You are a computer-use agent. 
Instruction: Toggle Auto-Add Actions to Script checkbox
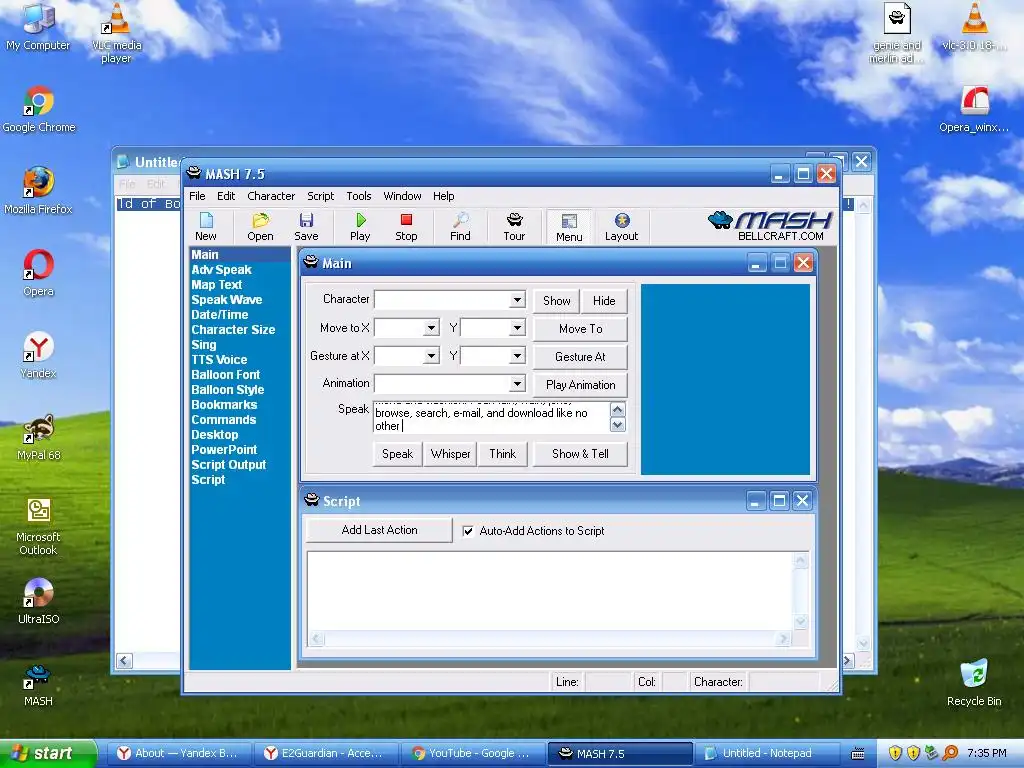click(468, 531)
